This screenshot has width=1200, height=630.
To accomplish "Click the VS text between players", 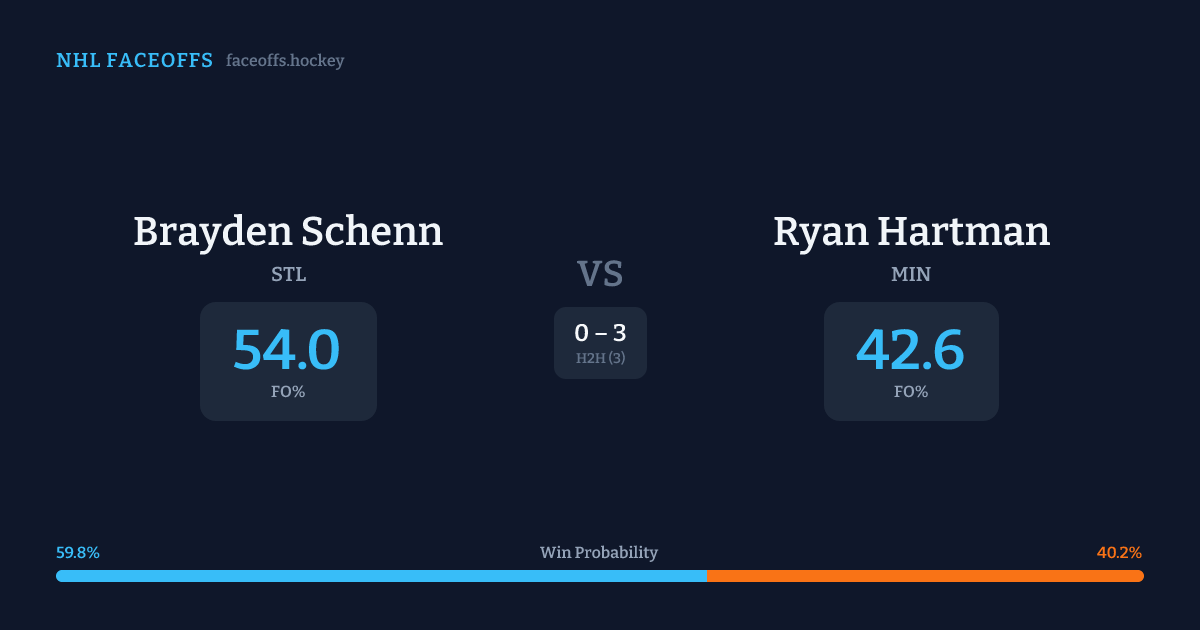I will [x=600, y=274].
